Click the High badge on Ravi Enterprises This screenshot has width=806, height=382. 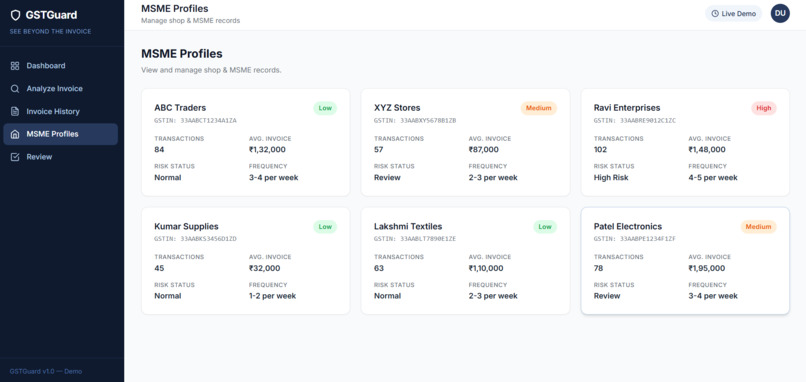764,108
